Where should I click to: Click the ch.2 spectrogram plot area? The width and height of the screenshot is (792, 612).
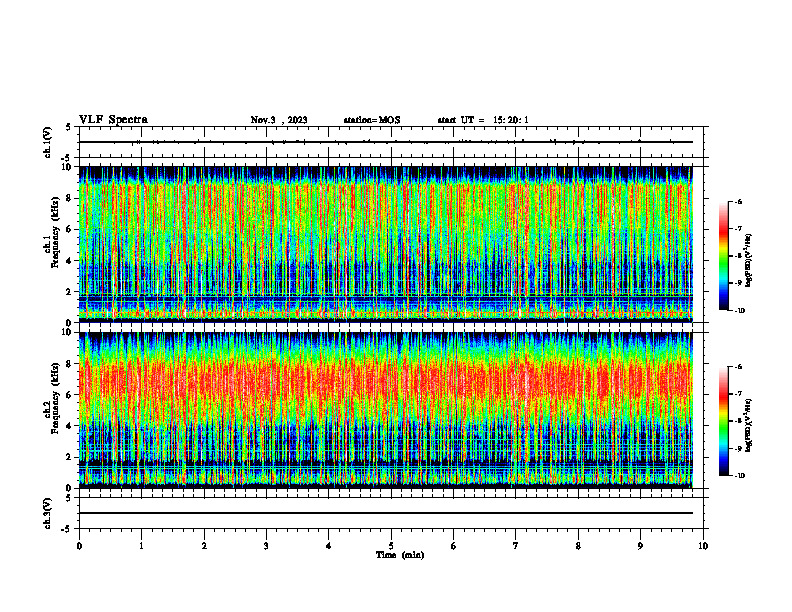click(385, 410)
